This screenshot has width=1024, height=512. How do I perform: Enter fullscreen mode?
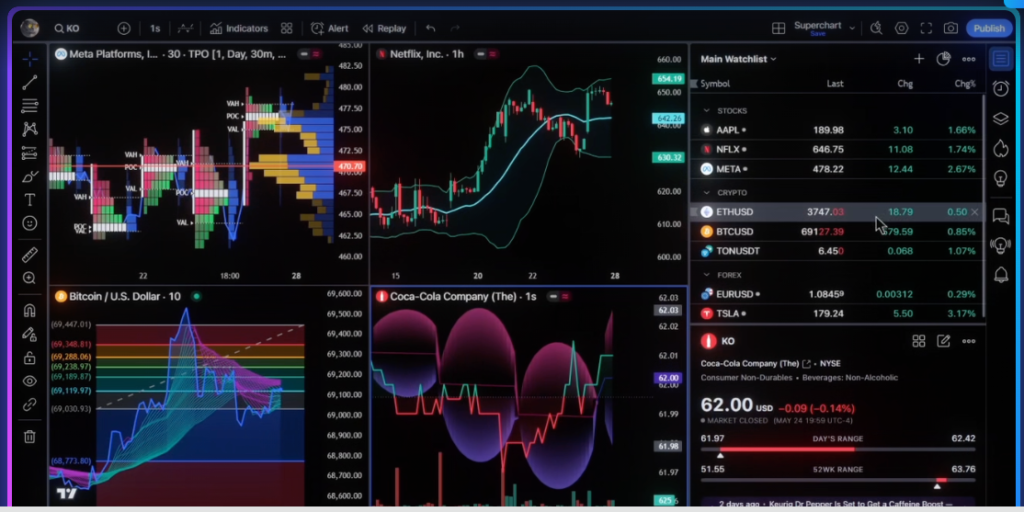(926, 28)
